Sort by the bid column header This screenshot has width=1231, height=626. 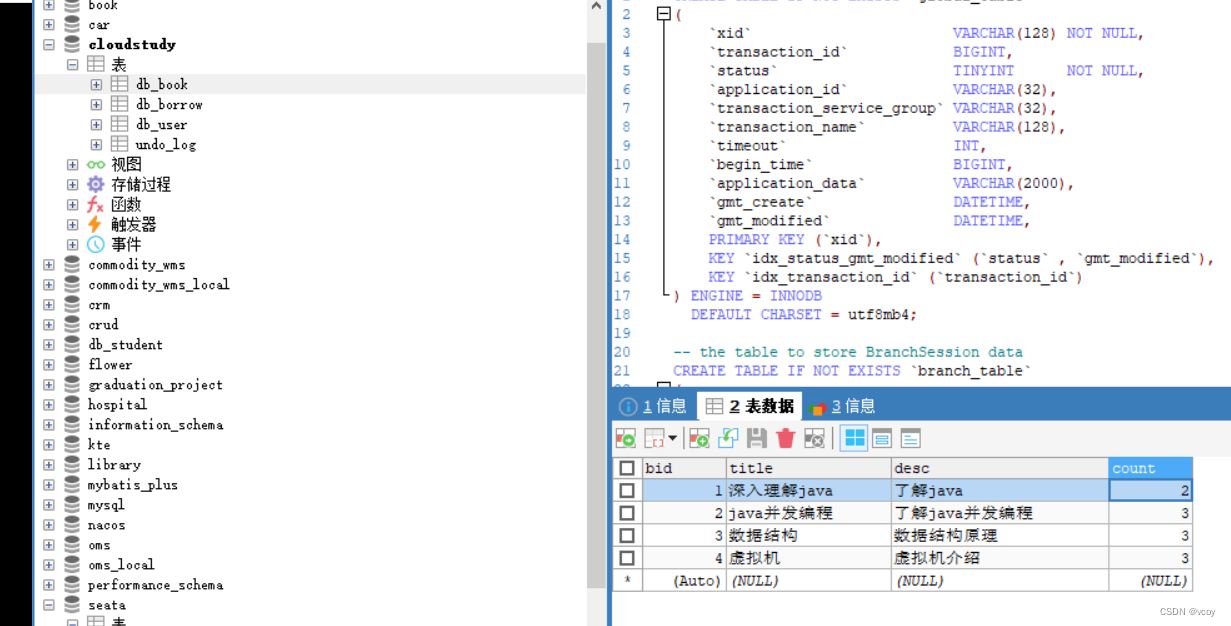click(684, 468)
